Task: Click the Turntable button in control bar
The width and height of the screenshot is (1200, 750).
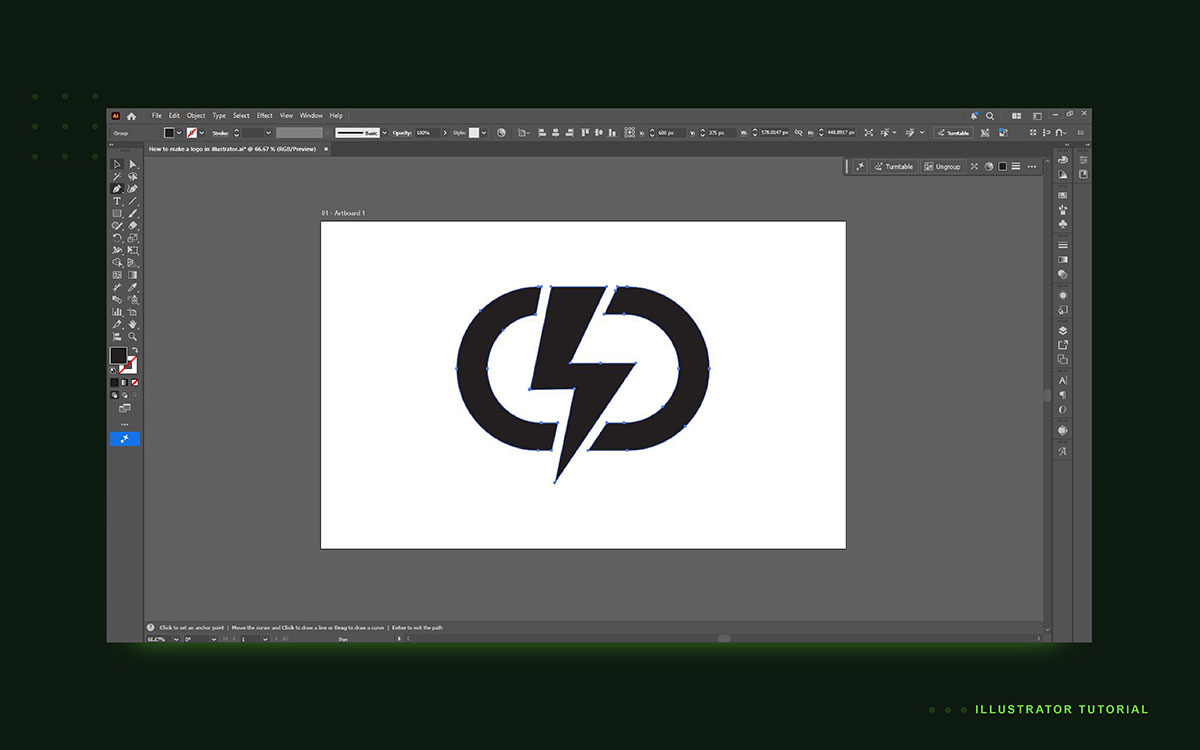Action: click(953, 133)
